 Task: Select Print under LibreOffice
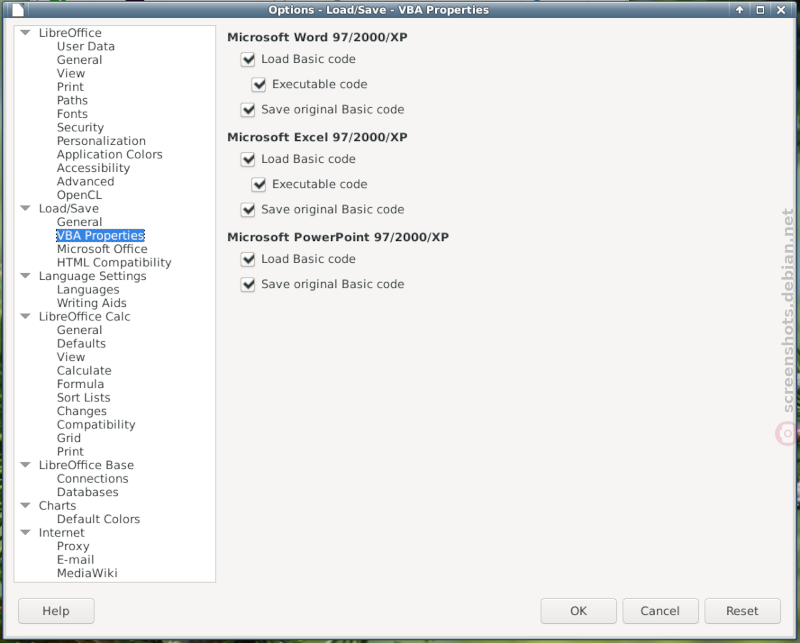point(70,87)
